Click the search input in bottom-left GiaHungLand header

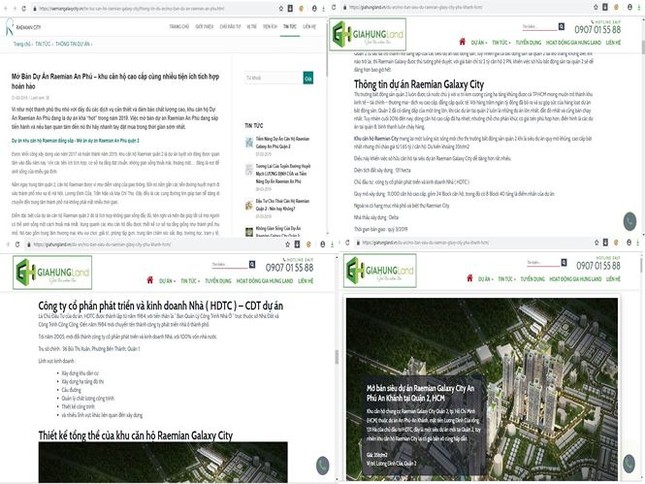[x=230, y=264]
